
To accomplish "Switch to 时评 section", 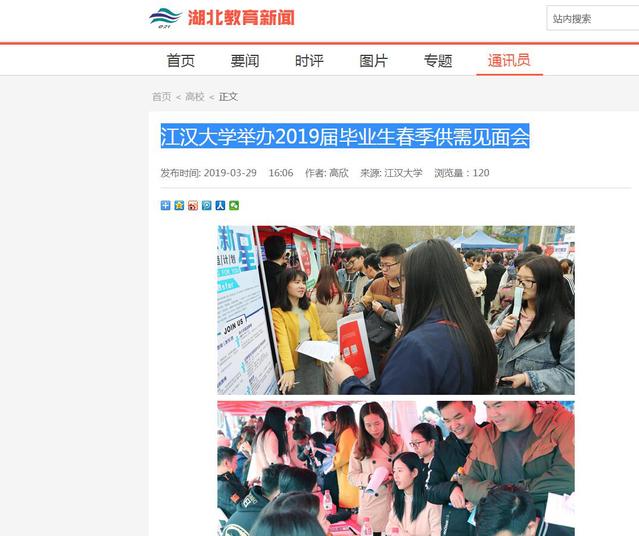I will coord(309,61).
